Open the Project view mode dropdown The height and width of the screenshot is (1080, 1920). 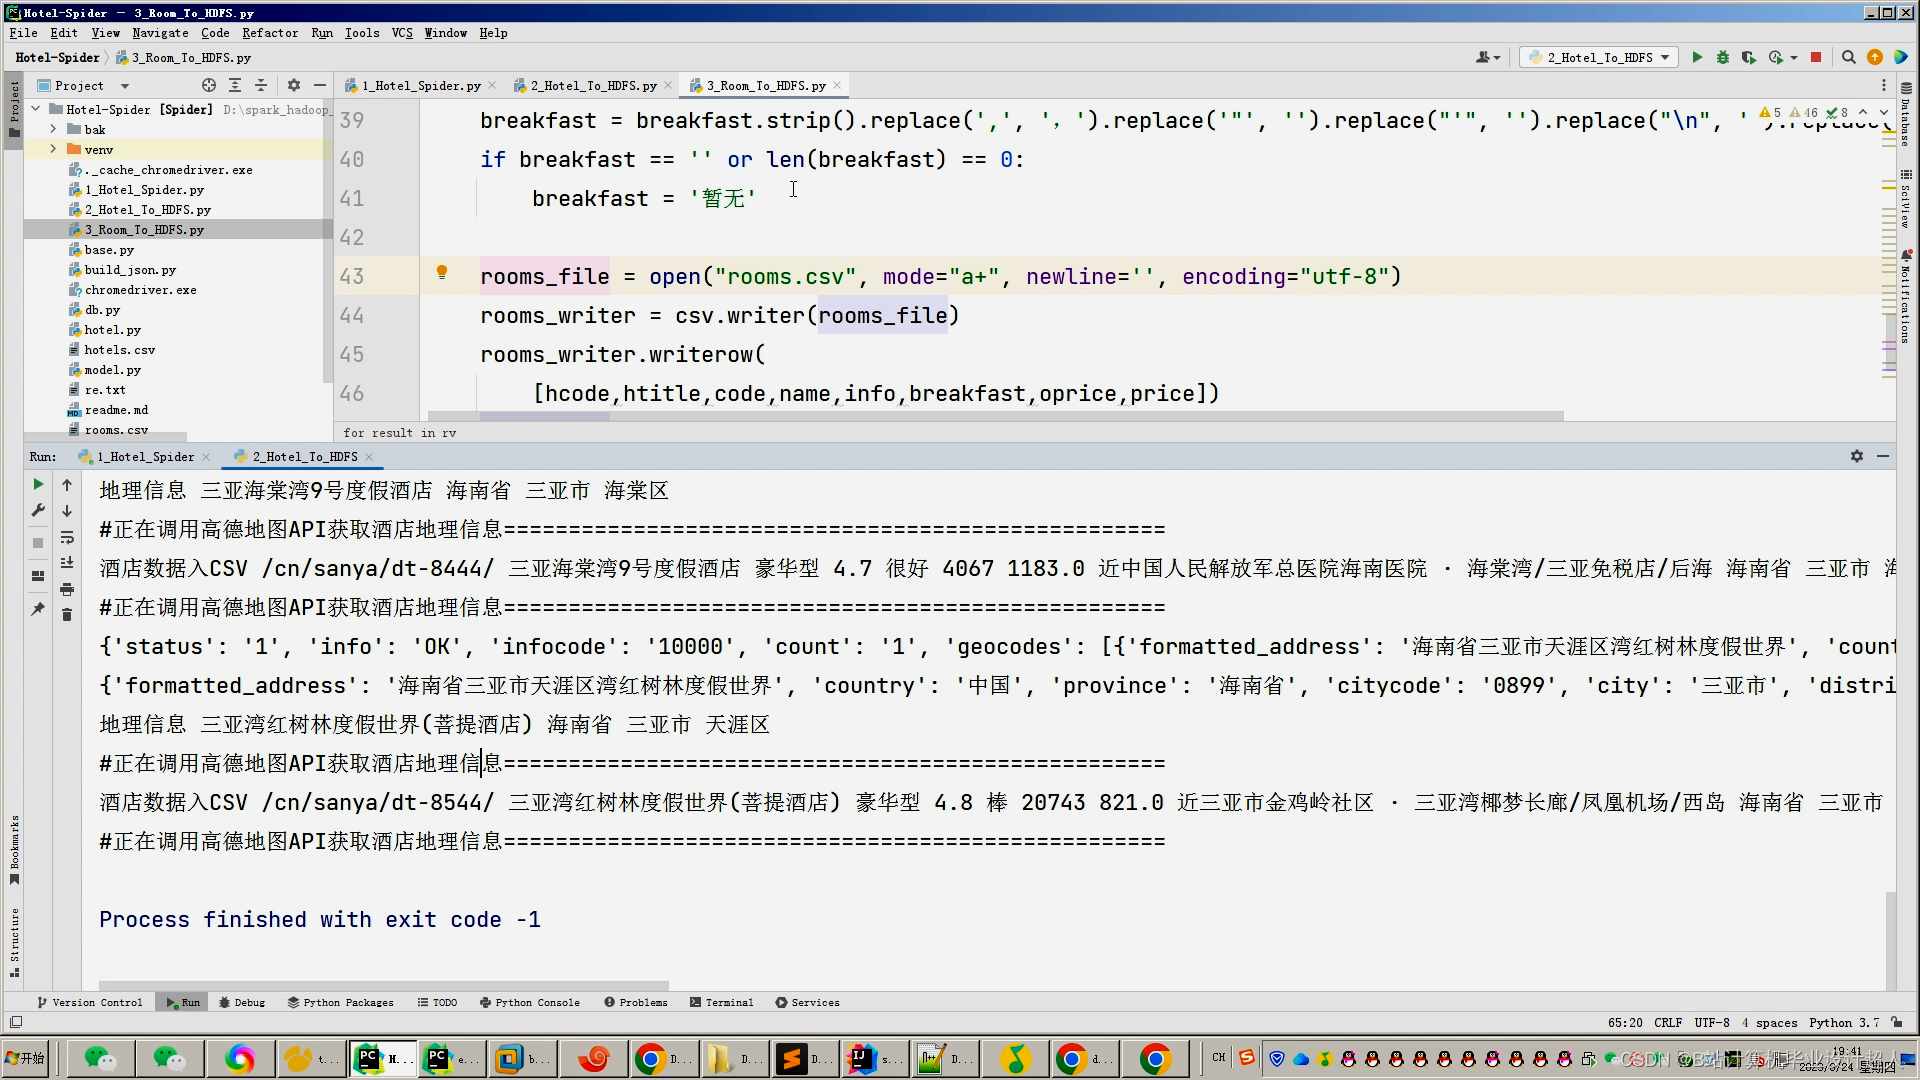[x=124, y=85]
